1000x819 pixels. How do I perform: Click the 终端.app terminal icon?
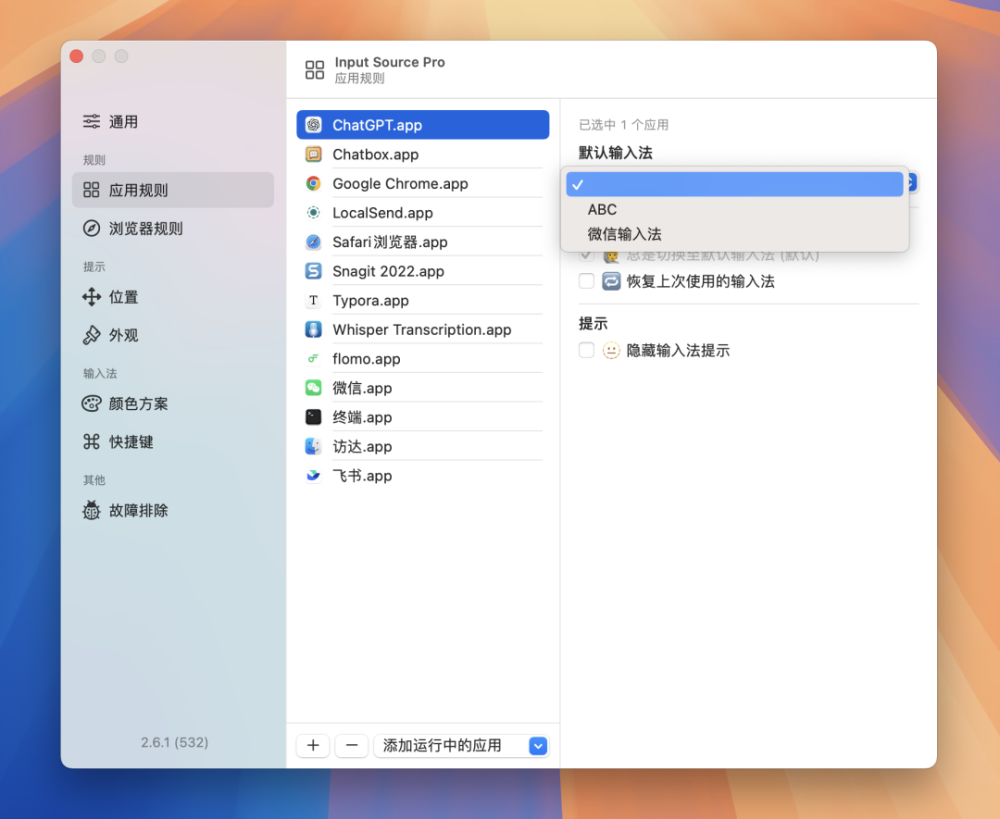coord(313,417)
